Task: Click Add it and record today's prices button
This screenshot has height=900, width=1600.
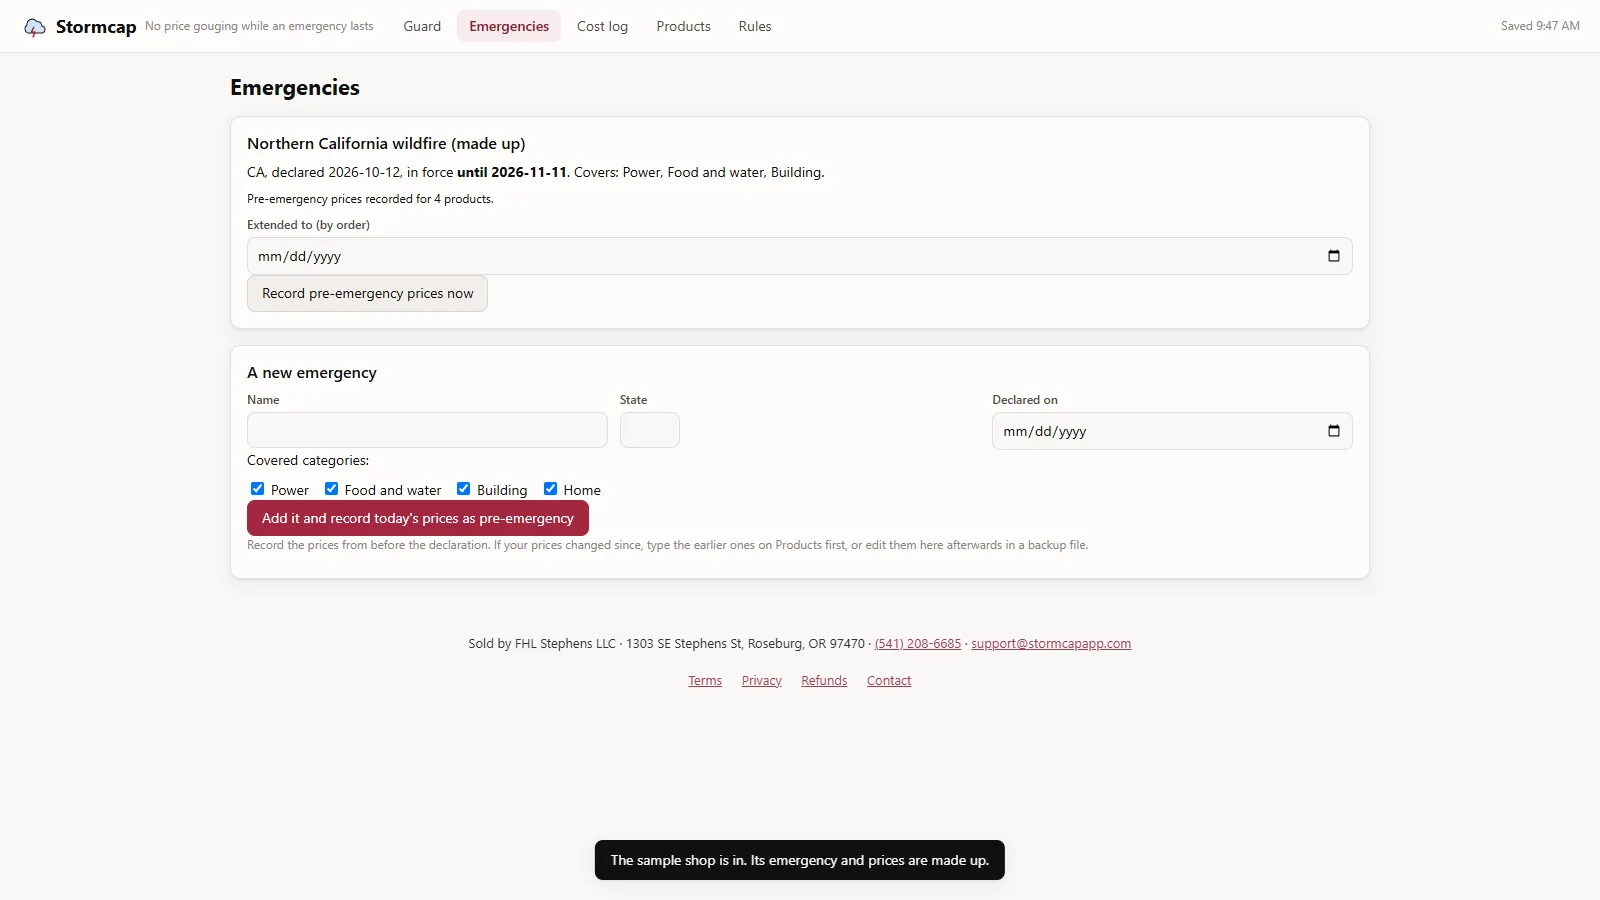Action: click(418, 518)
